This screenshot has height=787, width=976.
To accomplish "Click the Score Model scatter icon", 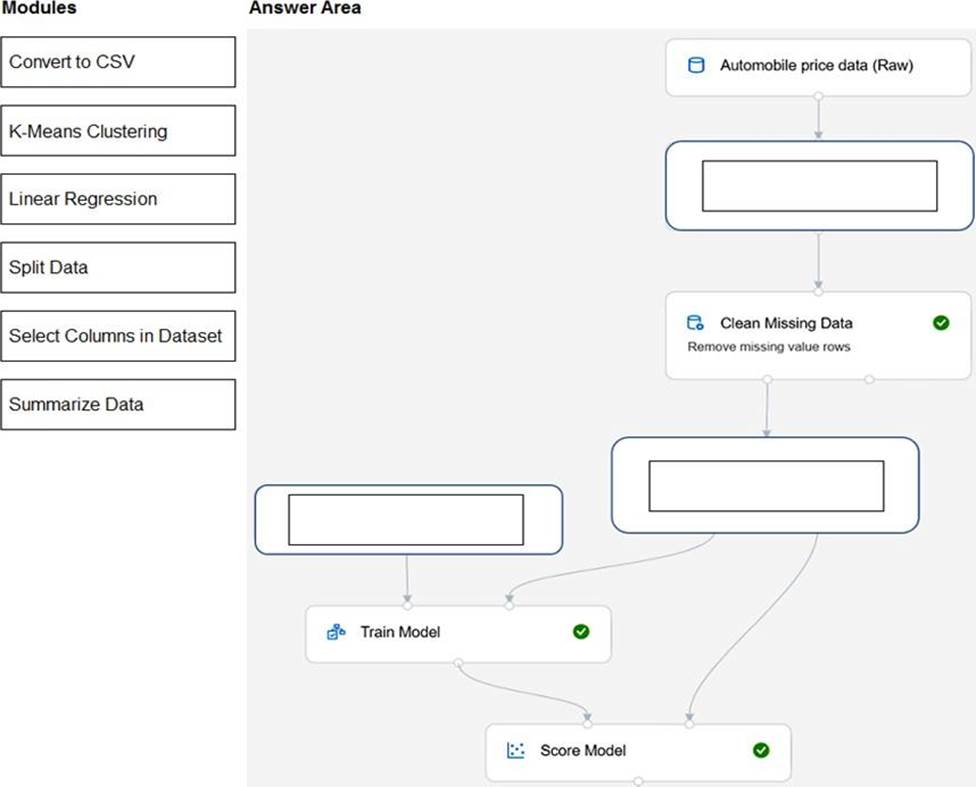I will click(x=516, y=750).
